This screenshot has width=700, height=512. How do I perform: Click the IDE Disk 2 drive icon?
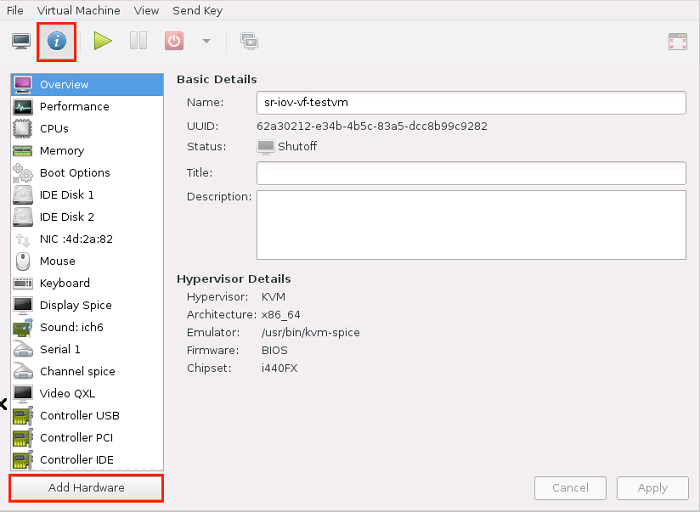tap(23, 217)
